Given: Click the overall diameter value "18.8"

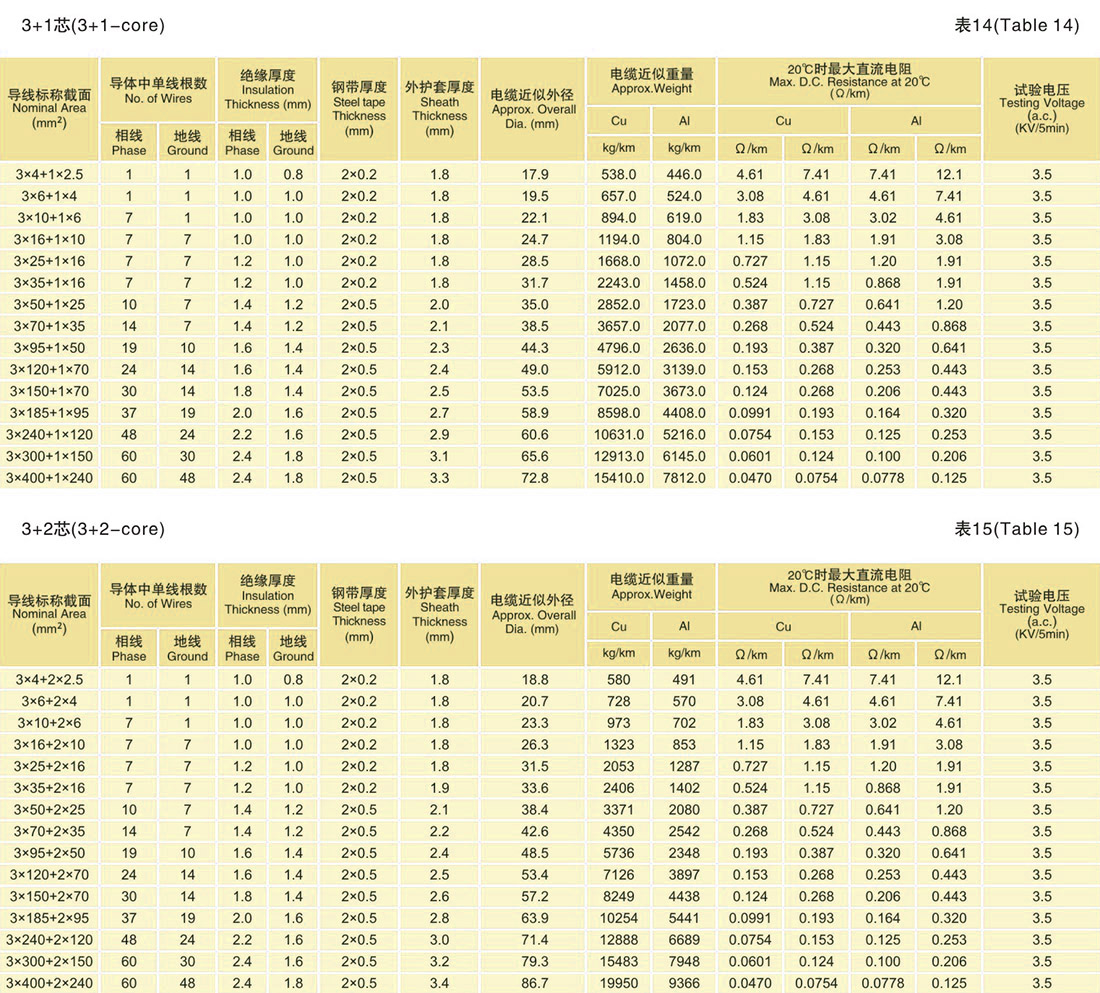Looking at the screenshot, I should [535, 679].
